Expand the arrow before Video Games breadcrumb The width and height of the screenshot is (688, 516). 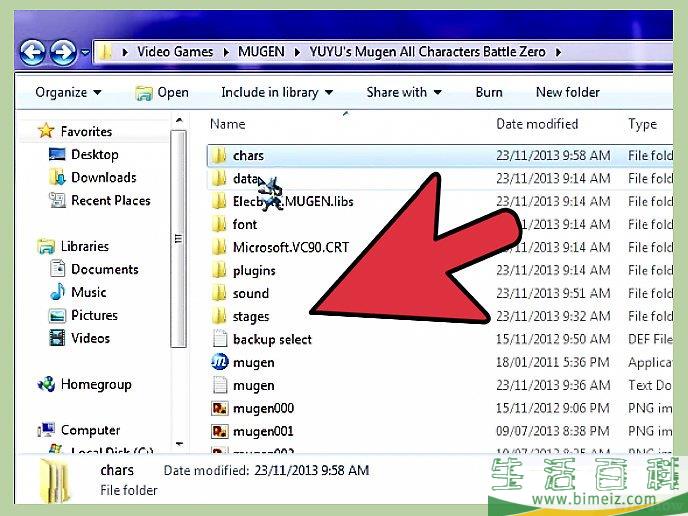point(125,53)
